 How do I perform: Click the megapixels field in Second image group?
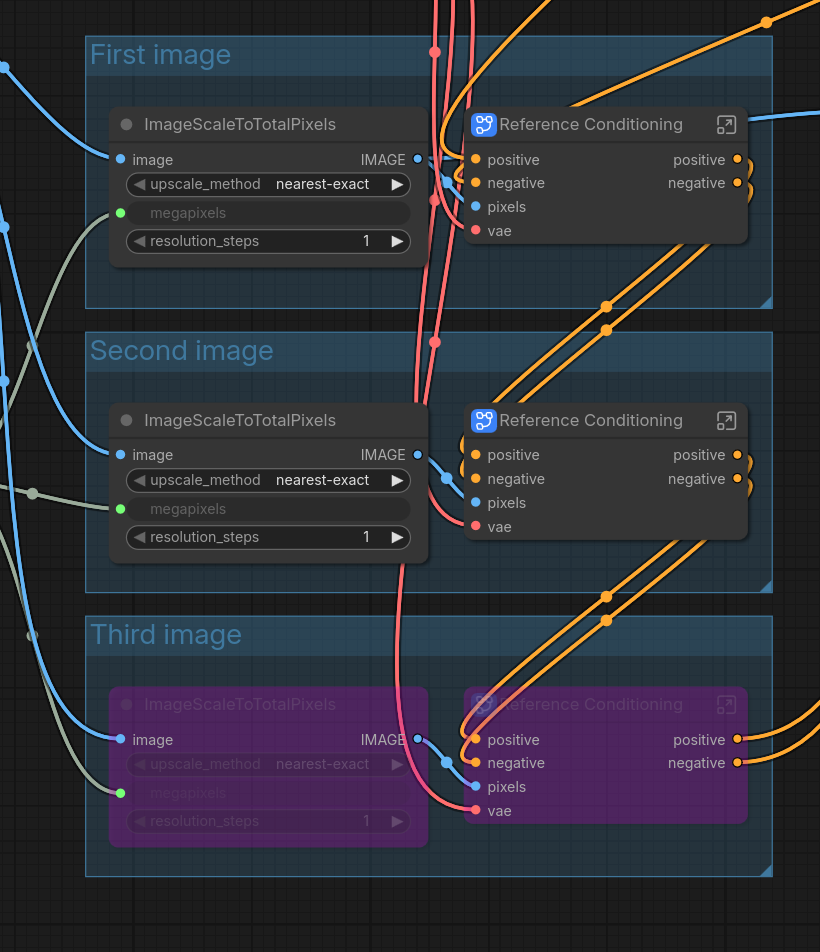[x=268, y=509]
